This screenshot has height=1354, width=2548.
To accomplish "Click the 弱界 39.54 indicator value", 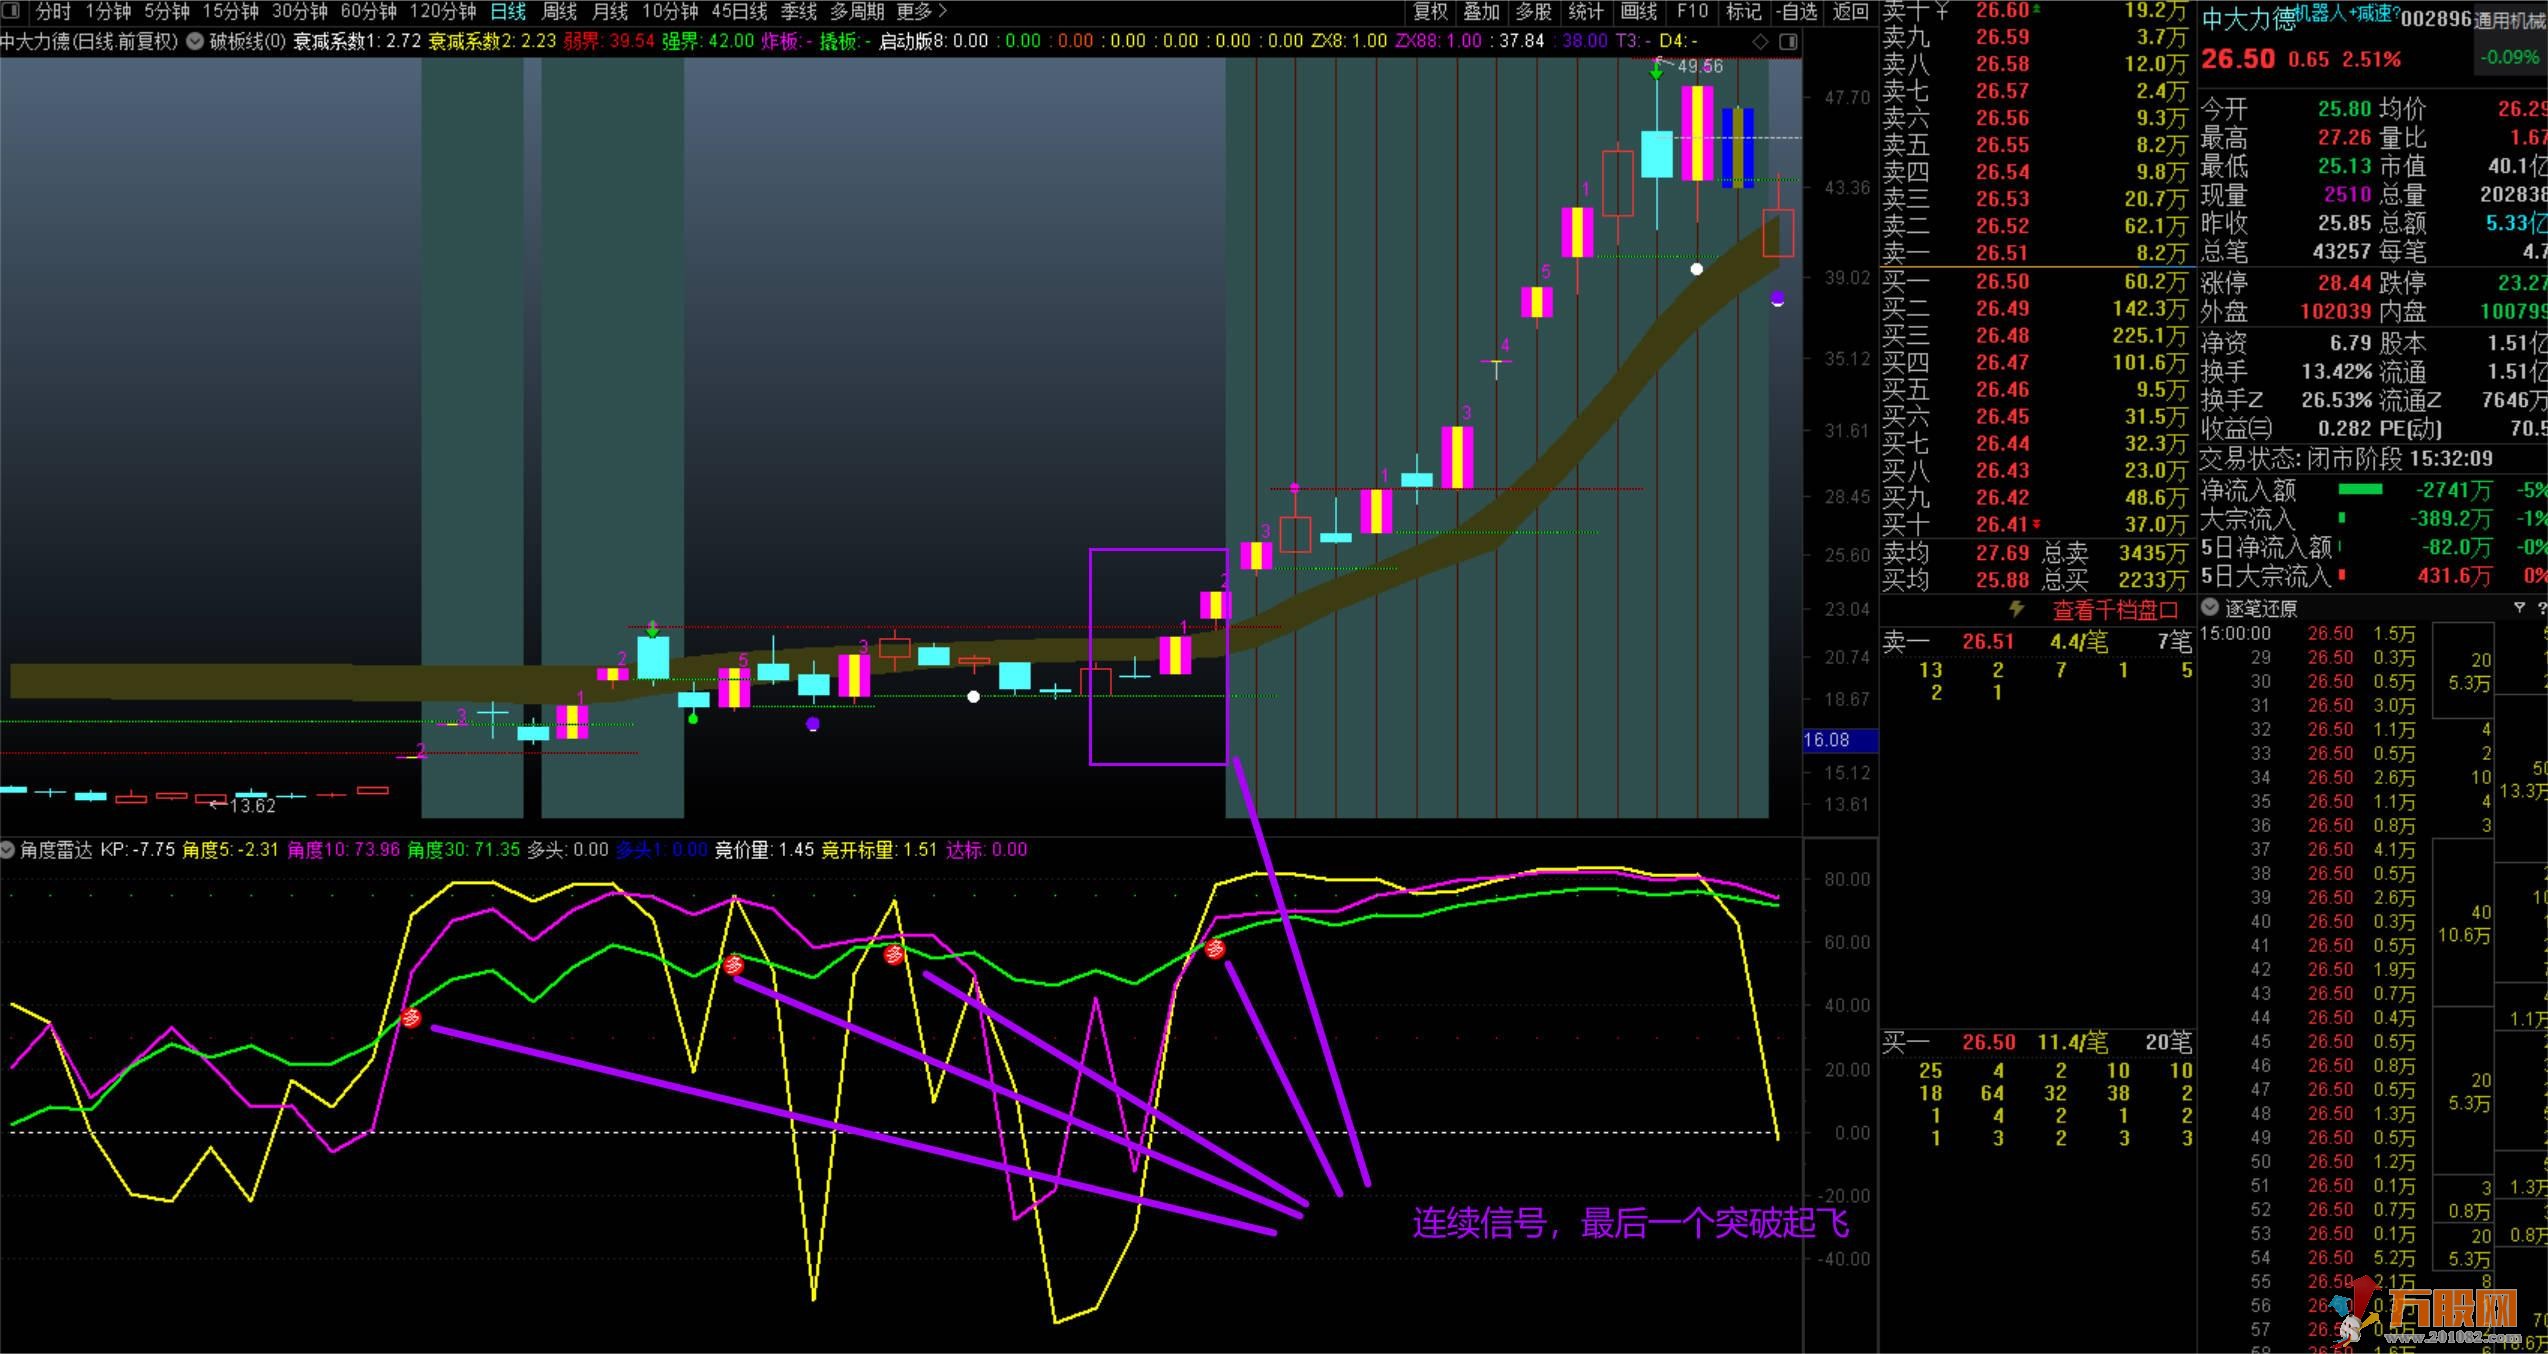I will (x=608, y=41).
